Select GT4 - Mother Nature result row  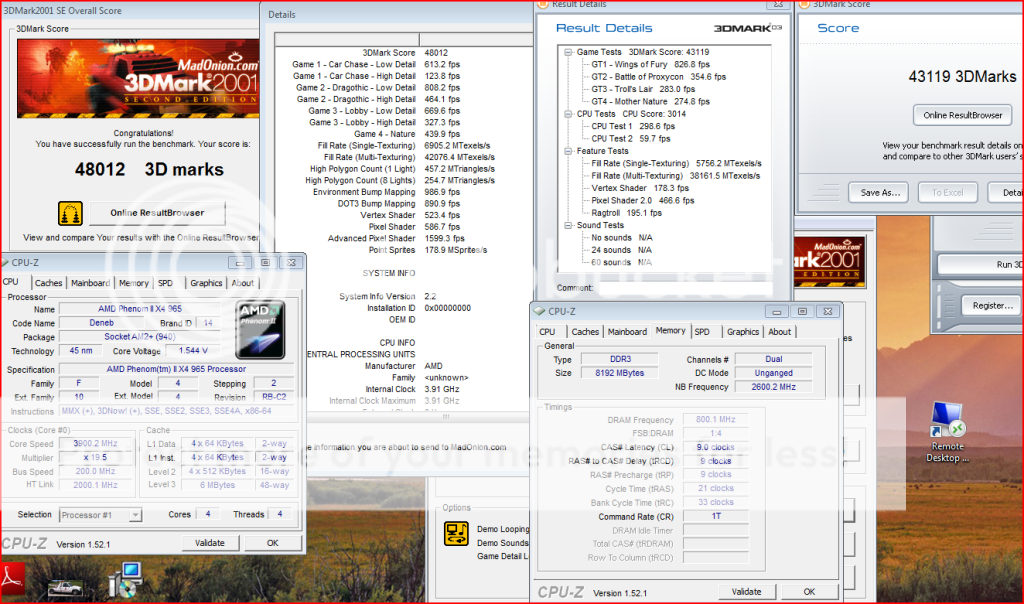[650, 102]
